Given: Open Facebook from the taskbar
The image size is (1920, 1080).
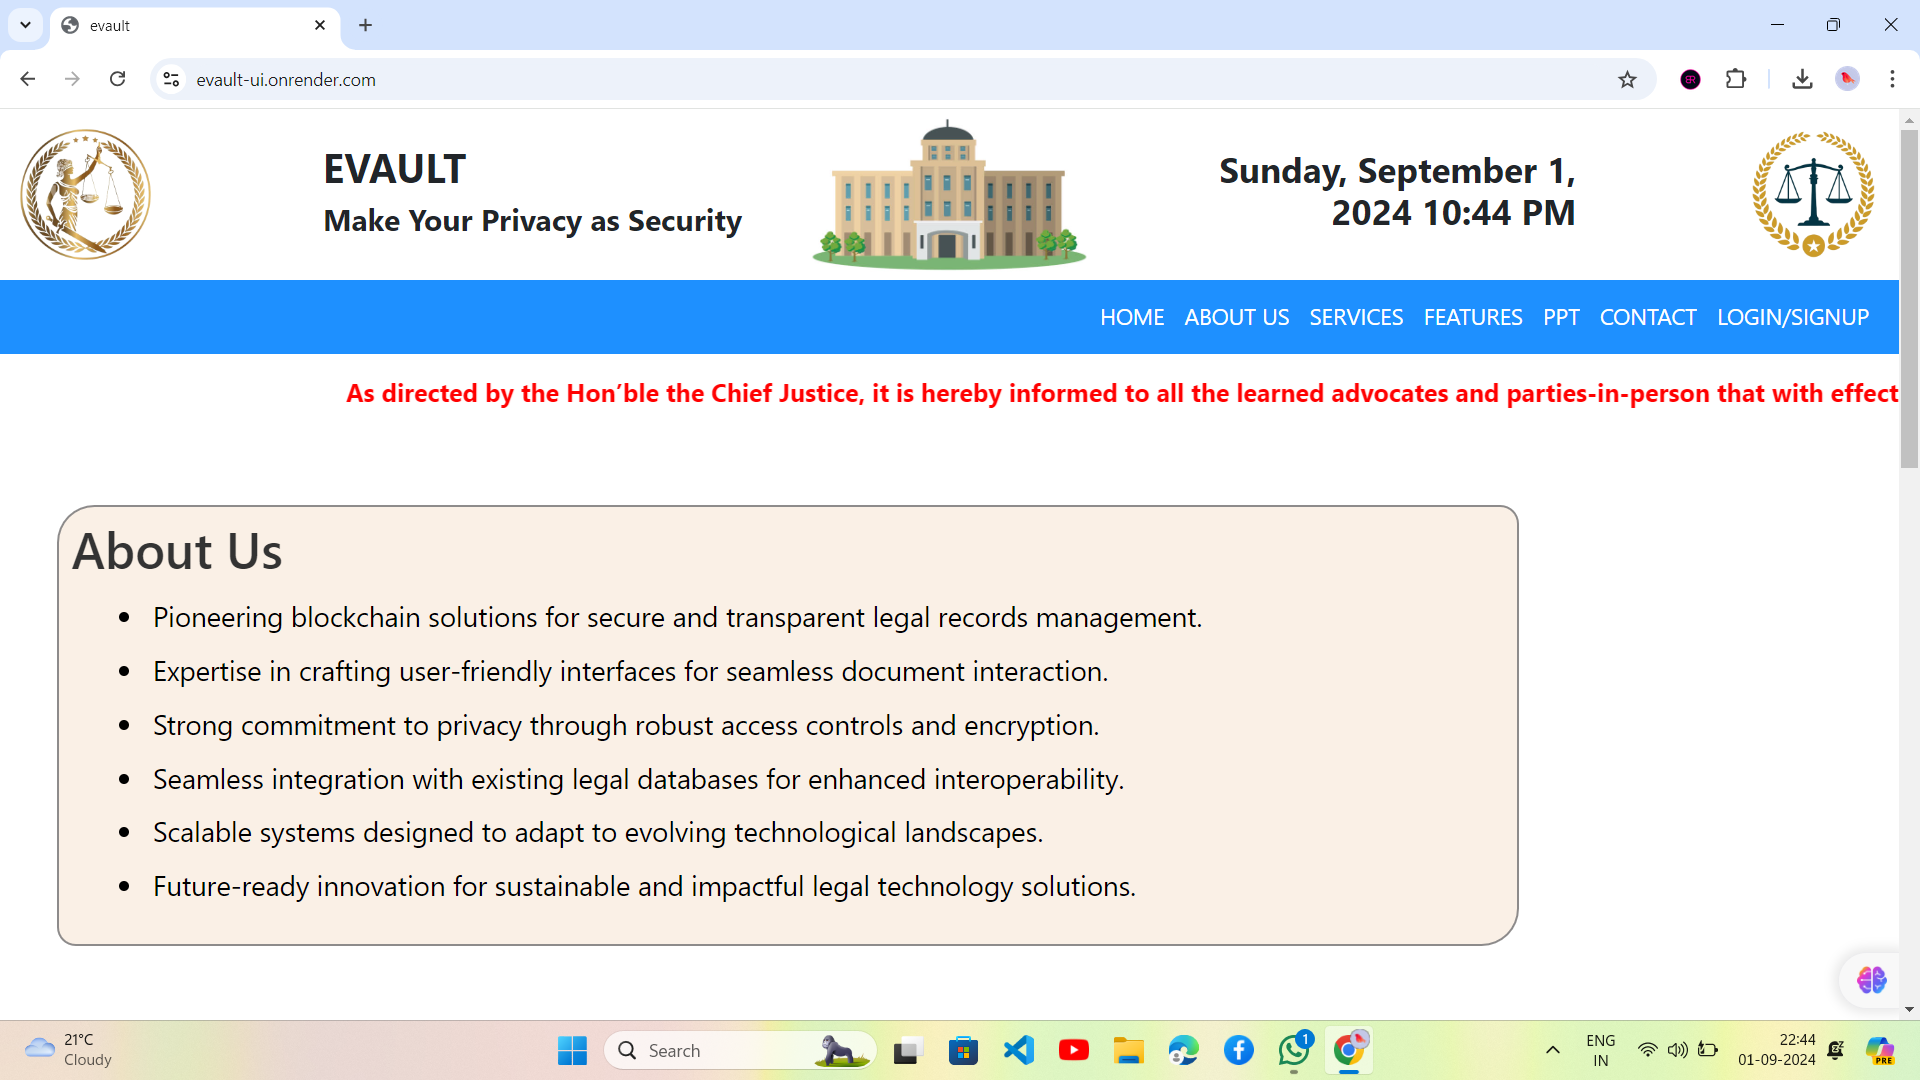Looking at the screenshot, I should [1238, 1050].
